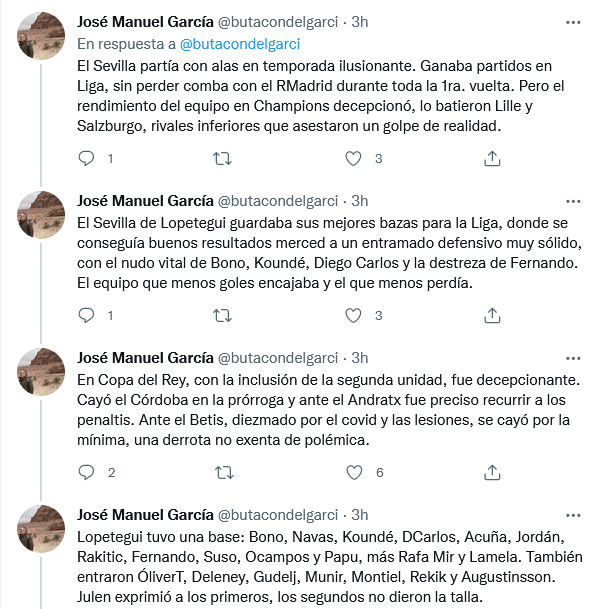This screenshot has width=598, height=609.
Task: Open José Manuel García's profile from the first tweet
Action: pos(145,22)
